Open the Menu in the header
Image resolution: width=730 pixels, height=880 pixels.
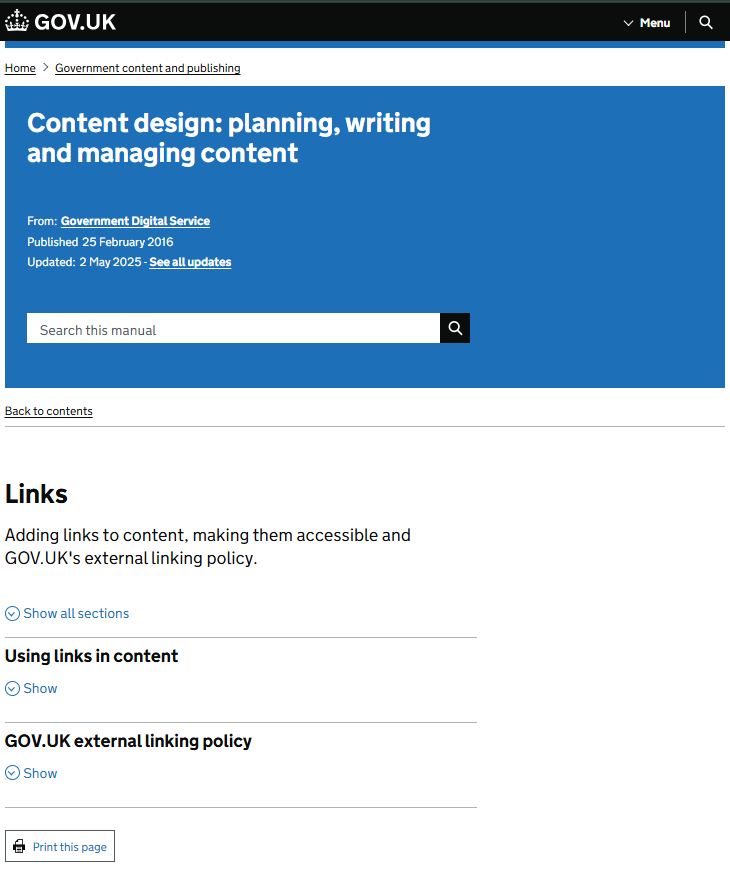pyautogui.click(x=654, y=22)
